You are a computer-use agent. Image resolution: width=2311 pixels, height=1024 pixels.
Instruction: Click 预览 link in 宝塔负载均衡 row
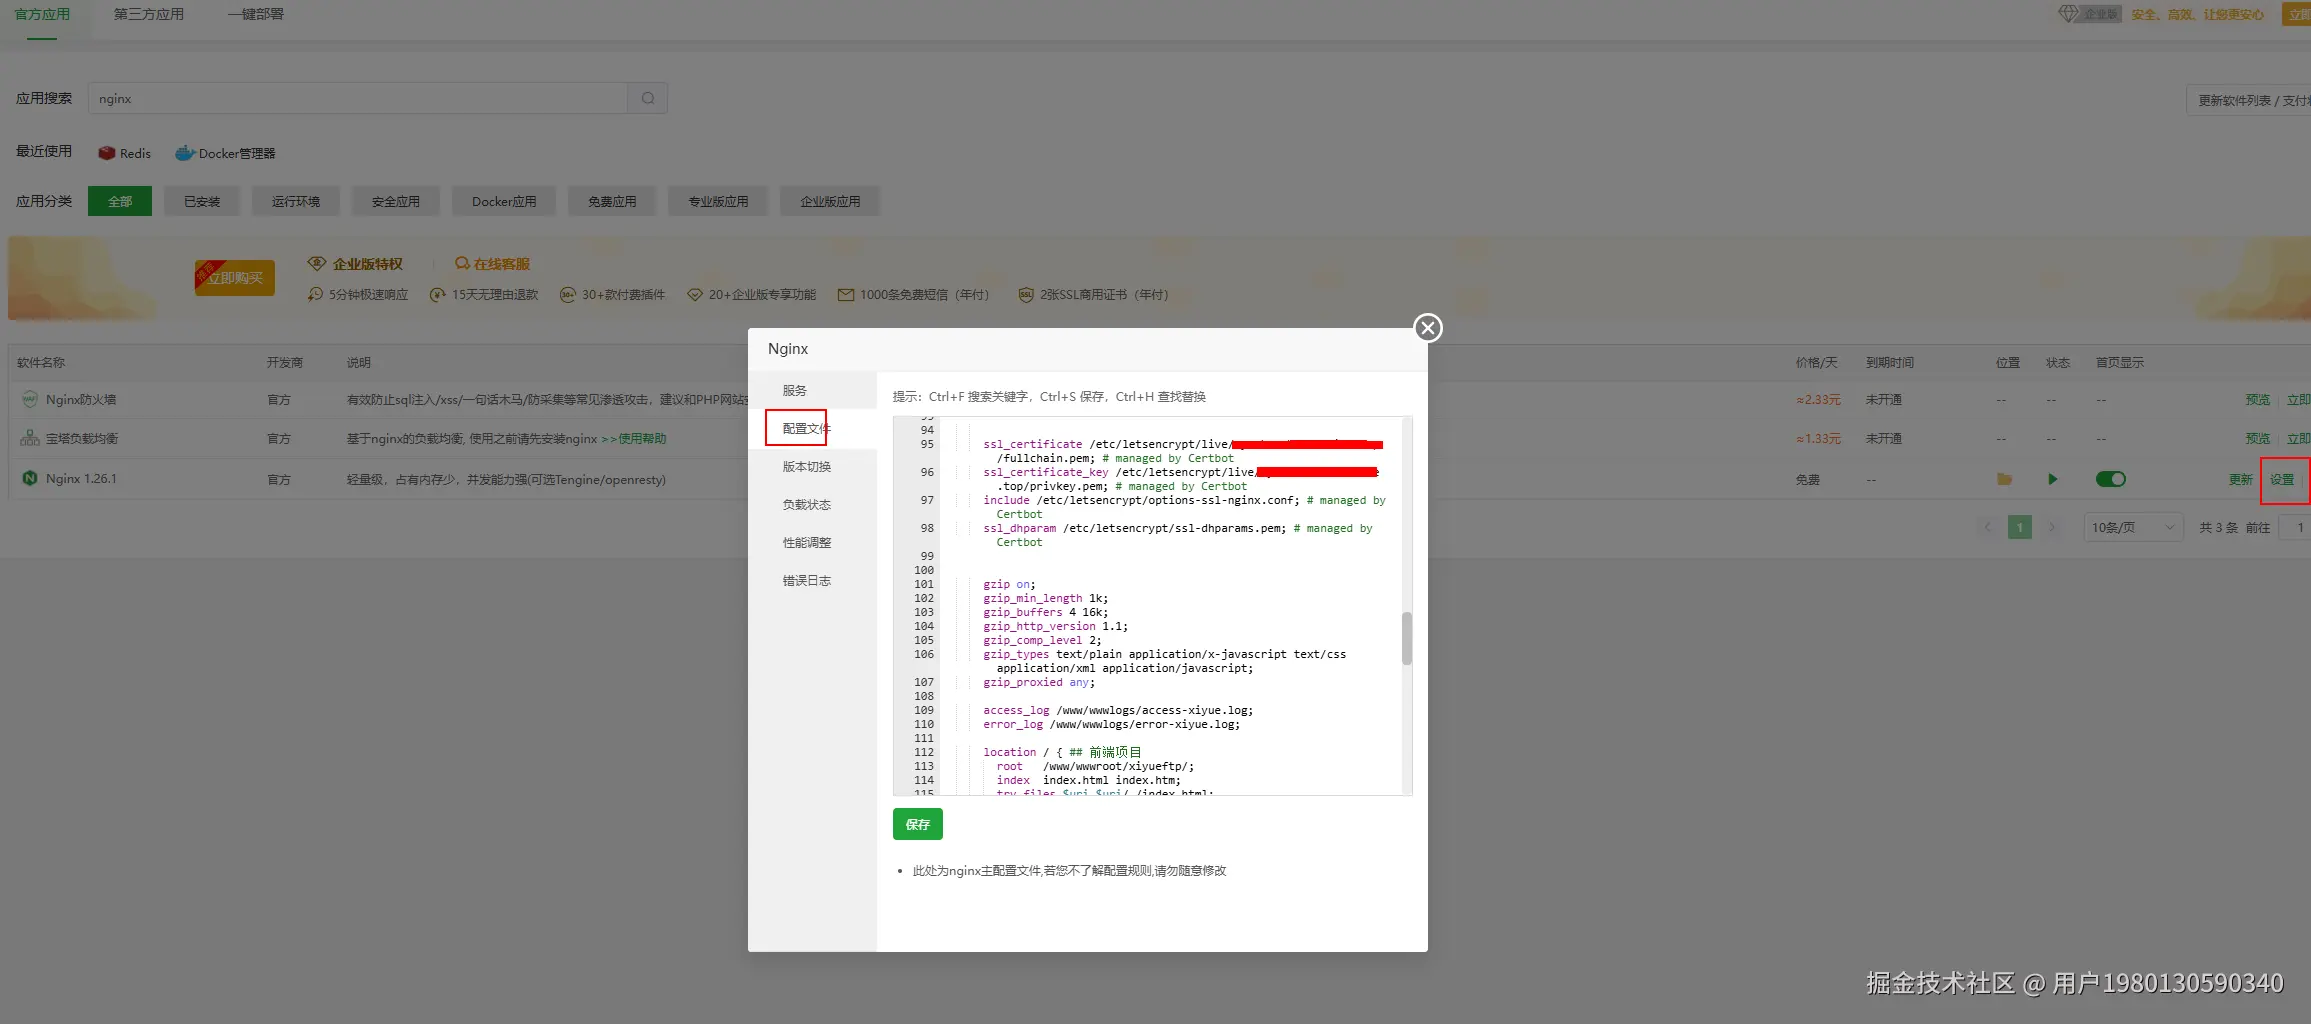coord(2258,438)
